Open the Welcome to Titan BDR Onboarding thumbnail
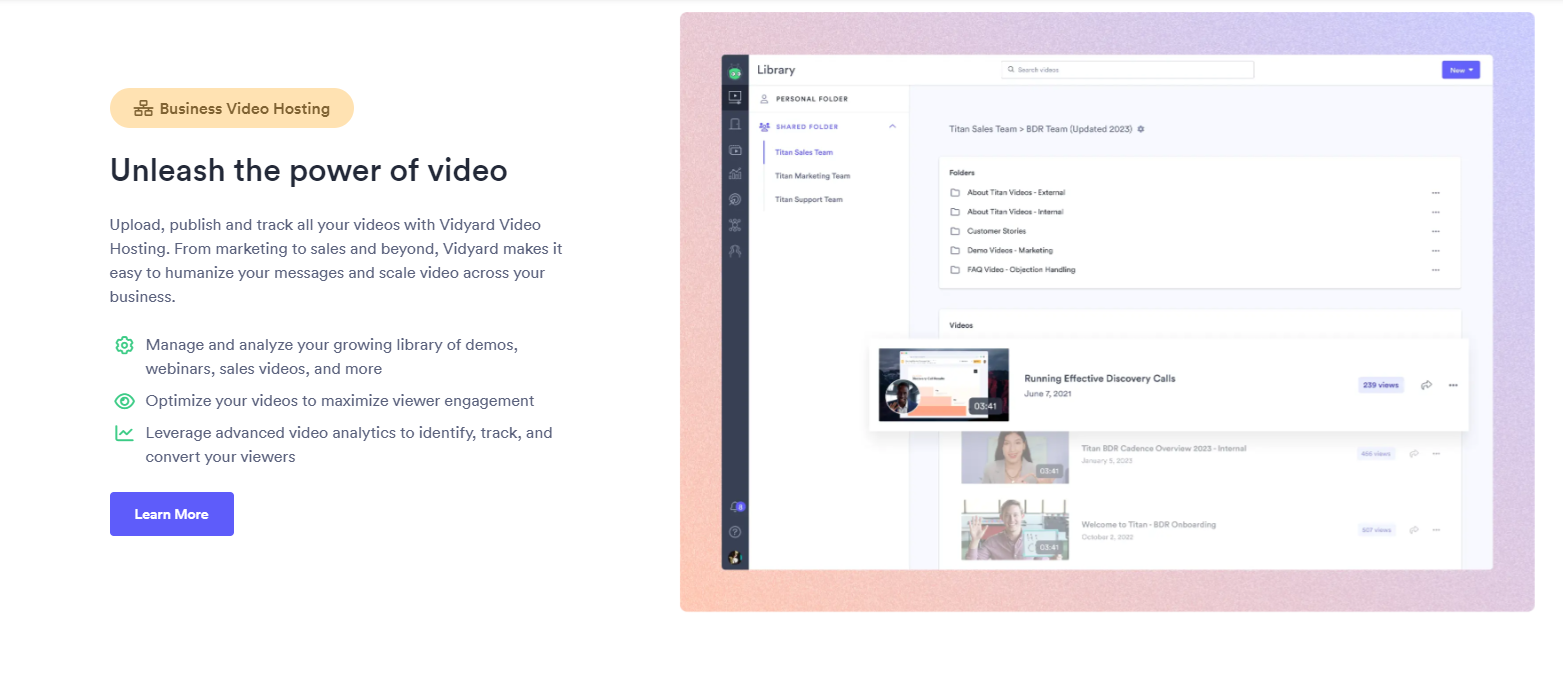The width and height of the screenshot is (1563, 673). click(x=1015, y=530)
